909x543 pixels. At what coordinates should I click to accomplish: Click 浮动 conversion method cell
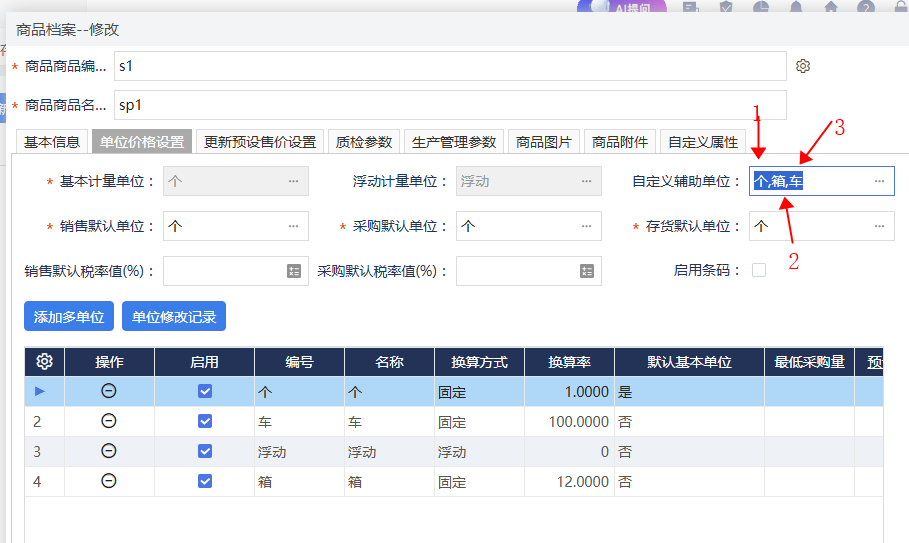coord(479,452)
